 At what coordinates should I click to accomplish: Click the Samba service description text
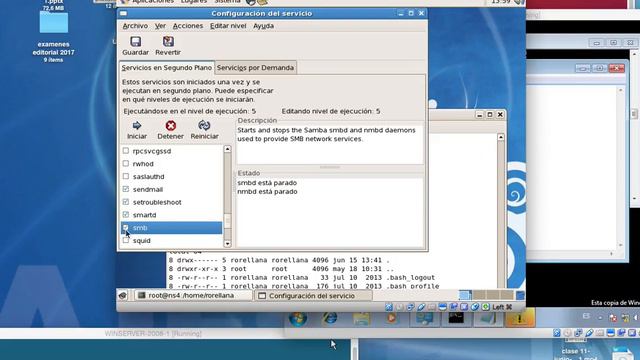(x=326, y=135)
